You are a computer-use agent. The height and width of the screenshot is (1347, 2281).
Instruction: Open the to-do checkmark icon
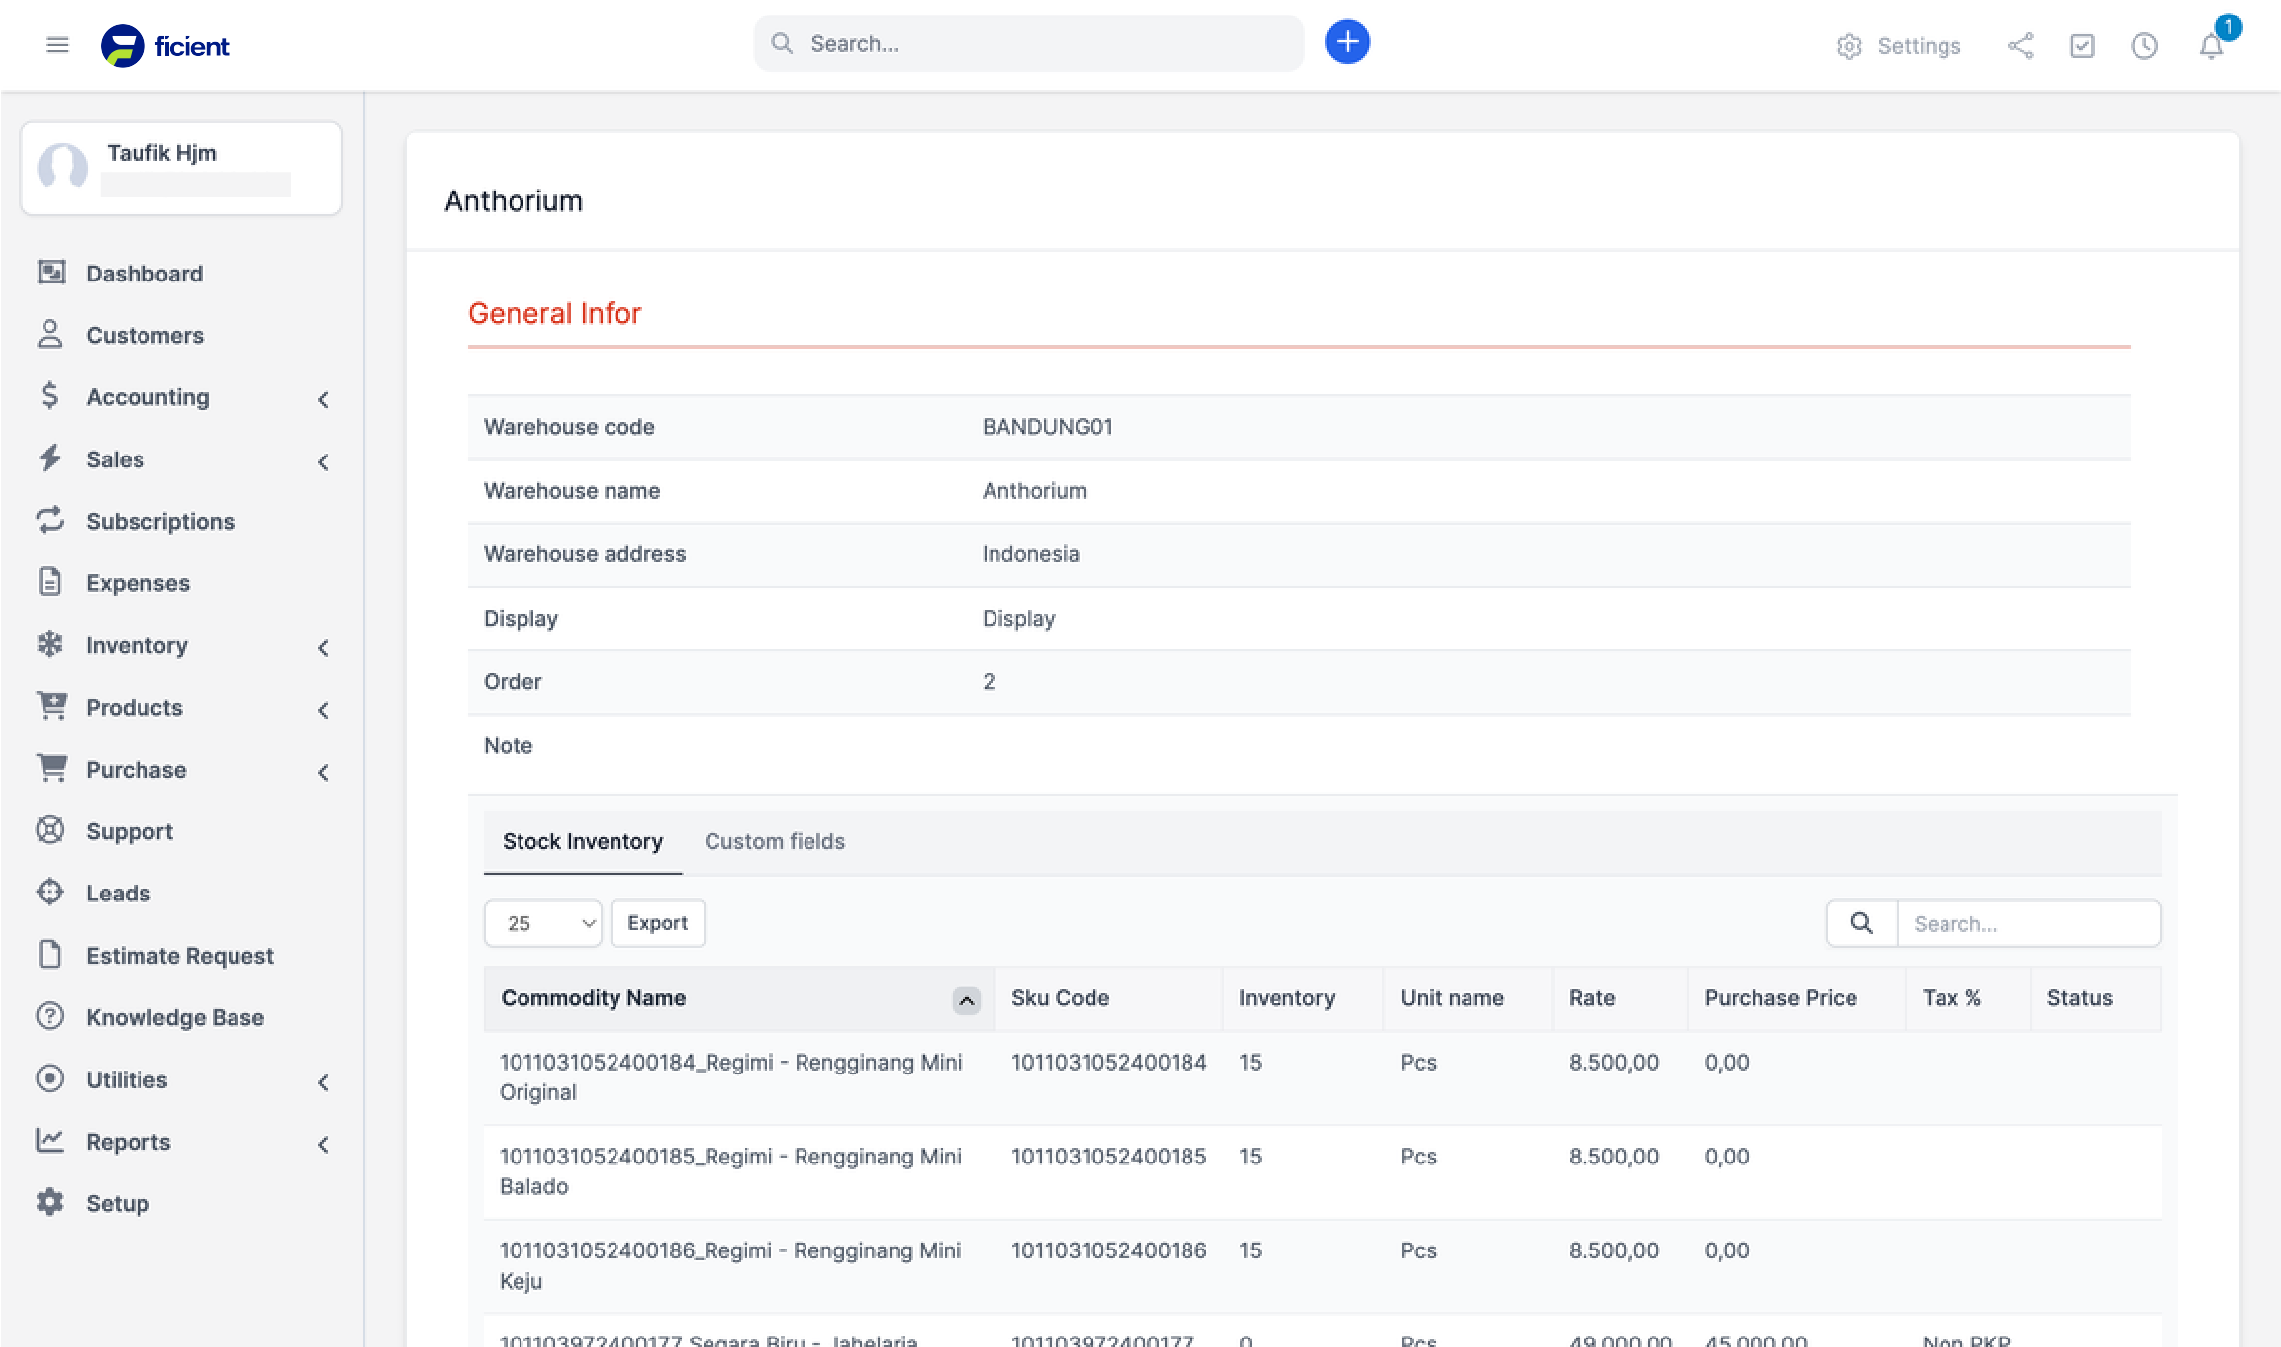click(2082, 46)
